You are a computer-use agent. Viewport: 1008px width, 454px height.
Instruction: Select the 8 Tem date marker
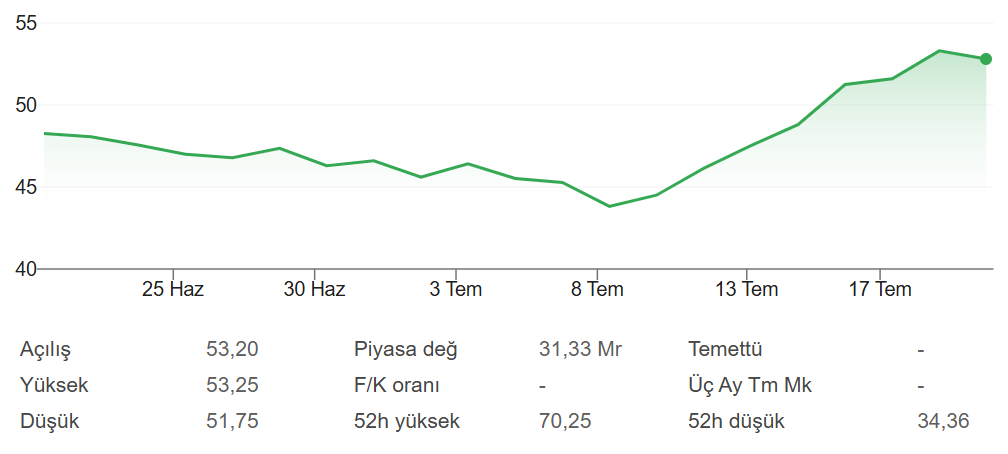point(597,289)
